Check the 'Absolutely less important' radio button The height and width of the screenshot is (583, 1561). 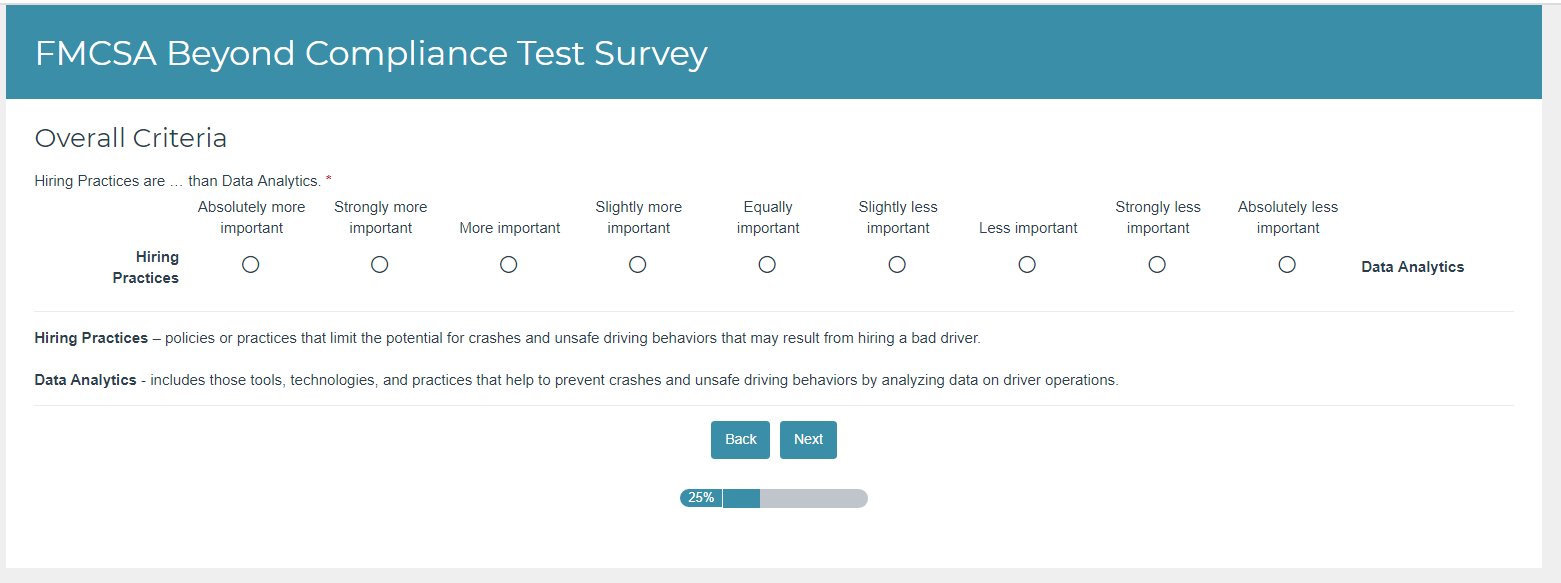[1287, 265]
